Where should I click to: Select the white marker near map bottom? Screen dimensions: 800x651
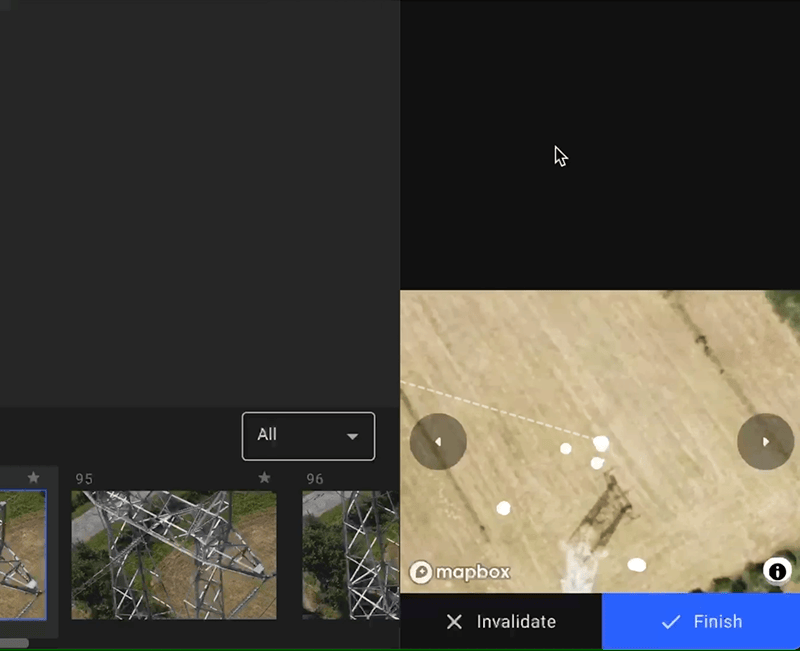click(637, 565)
